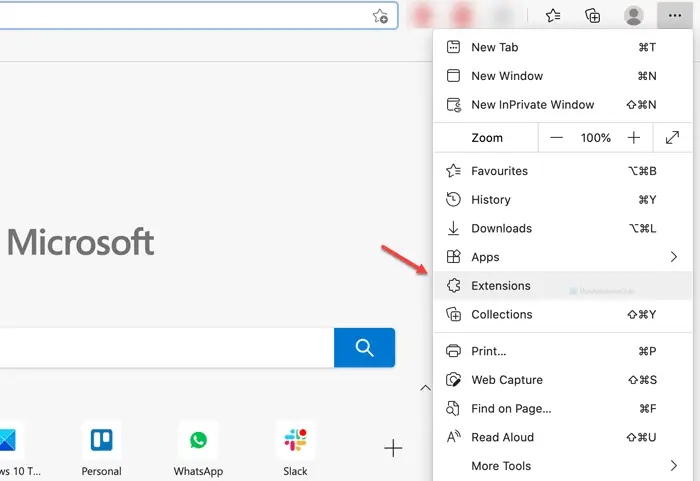The image size is (700, 481).
Task: Open the Collections toolbar button
Action: pos(592,16)
